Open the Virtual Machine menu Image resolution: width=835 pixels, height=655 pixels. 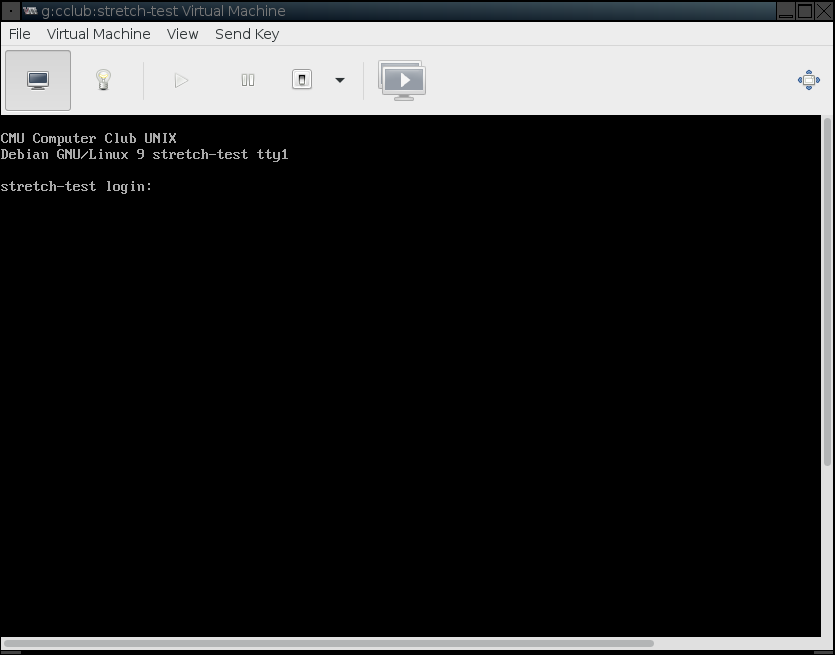click(x=99, y=34)
